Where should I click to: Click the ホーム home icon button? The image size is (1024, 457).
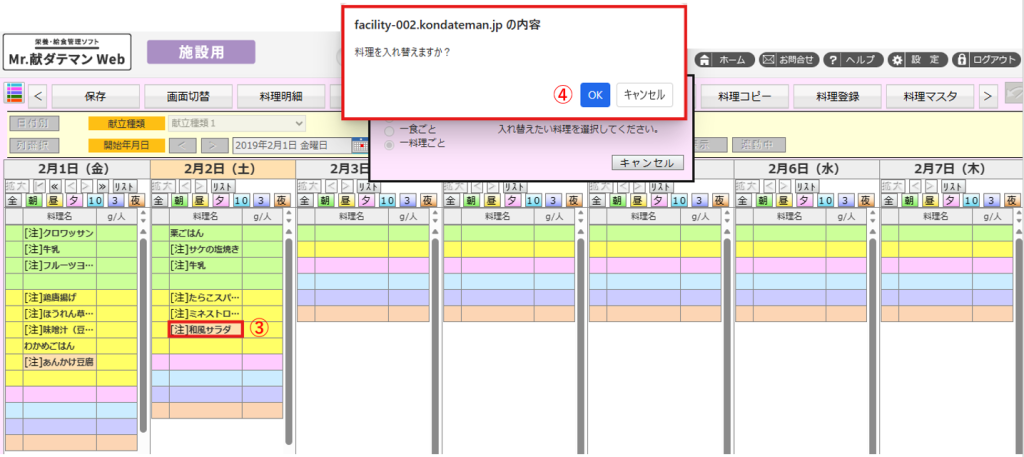tap(722, 59)
